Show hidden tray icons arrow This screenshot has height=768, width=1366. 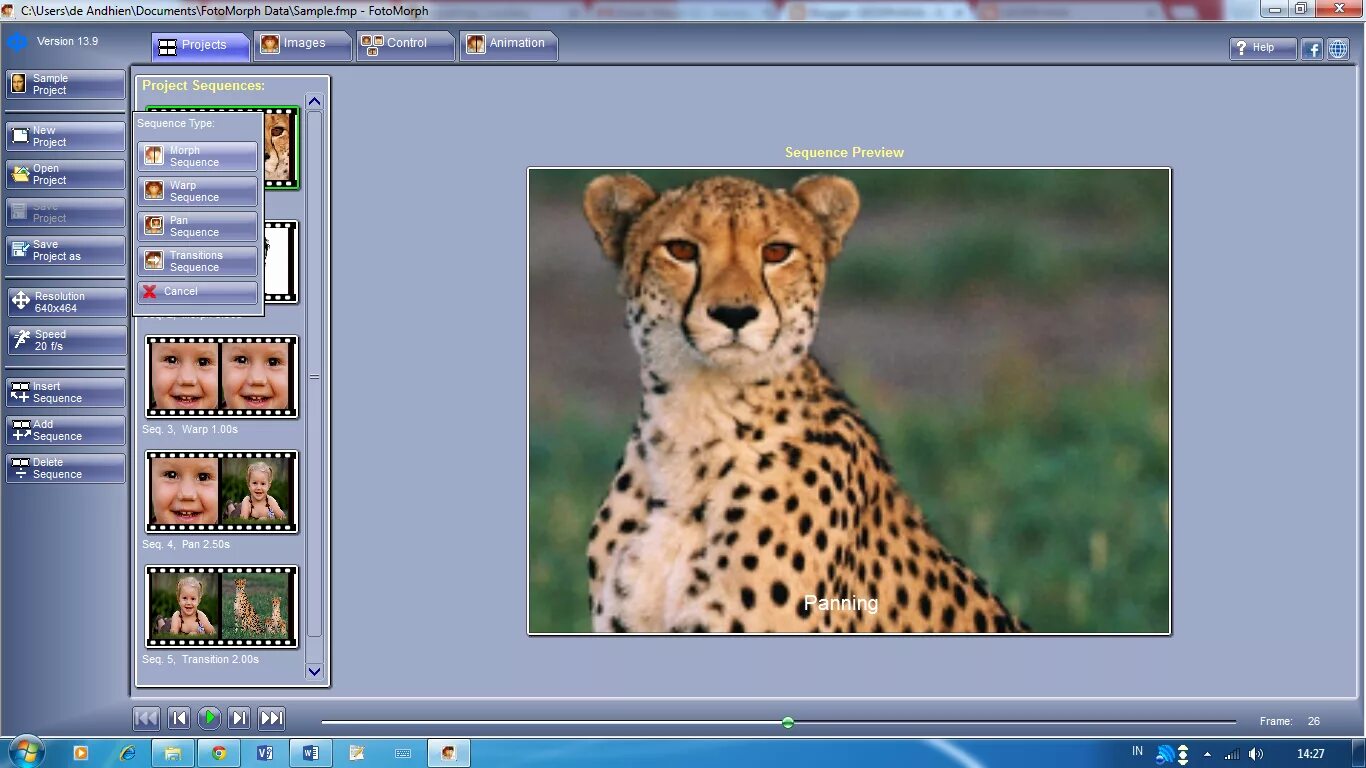1207,754
